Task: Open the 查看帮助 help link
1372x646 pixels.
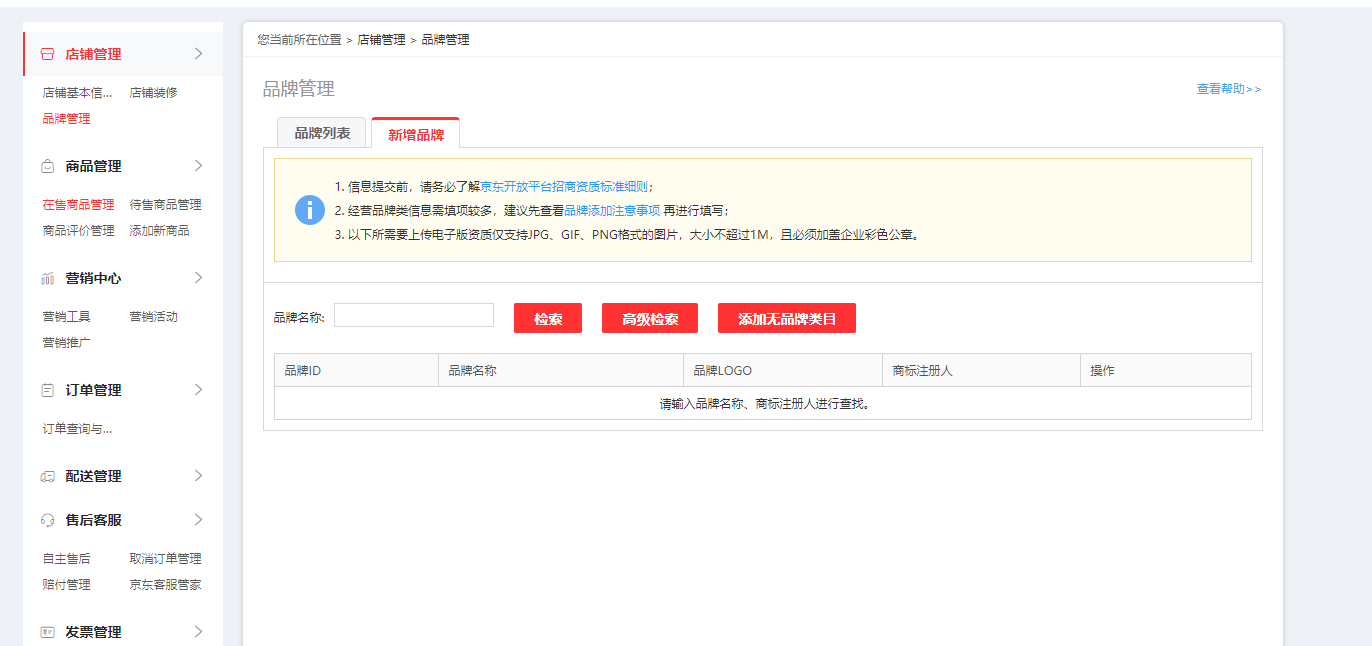Action: tap(1228, 89)
